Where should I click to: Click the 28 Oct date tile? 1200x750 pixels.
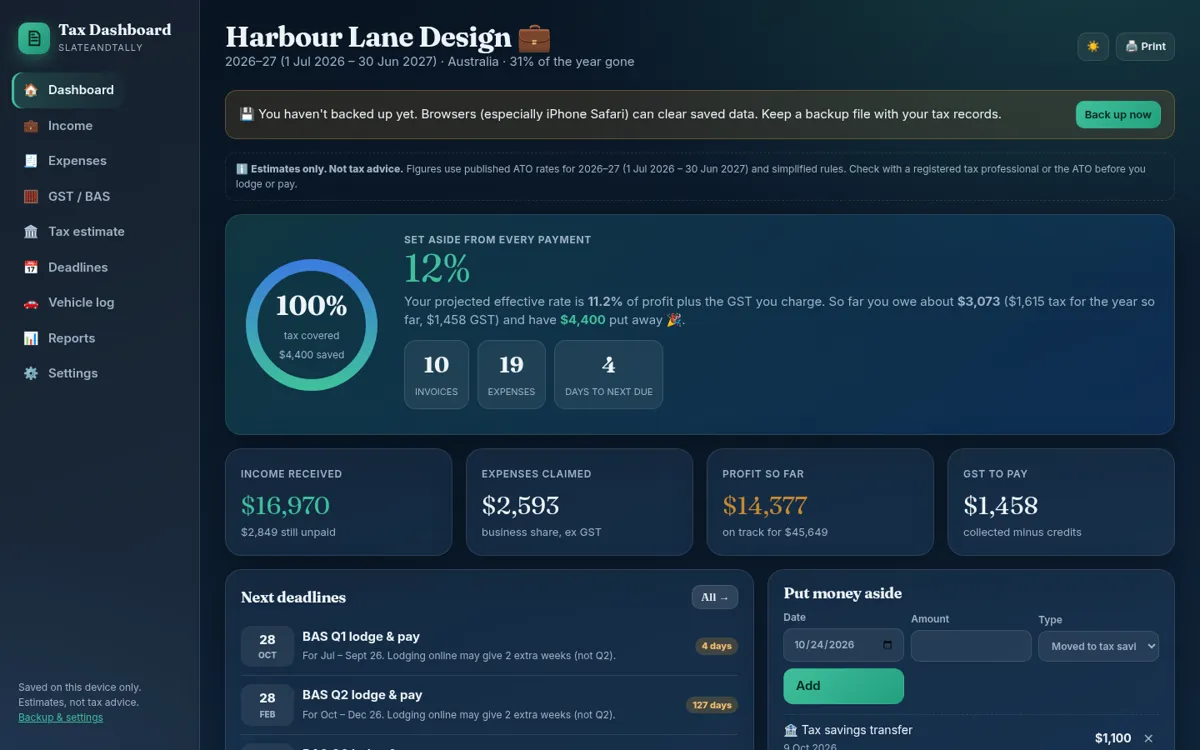click(267, 646)
